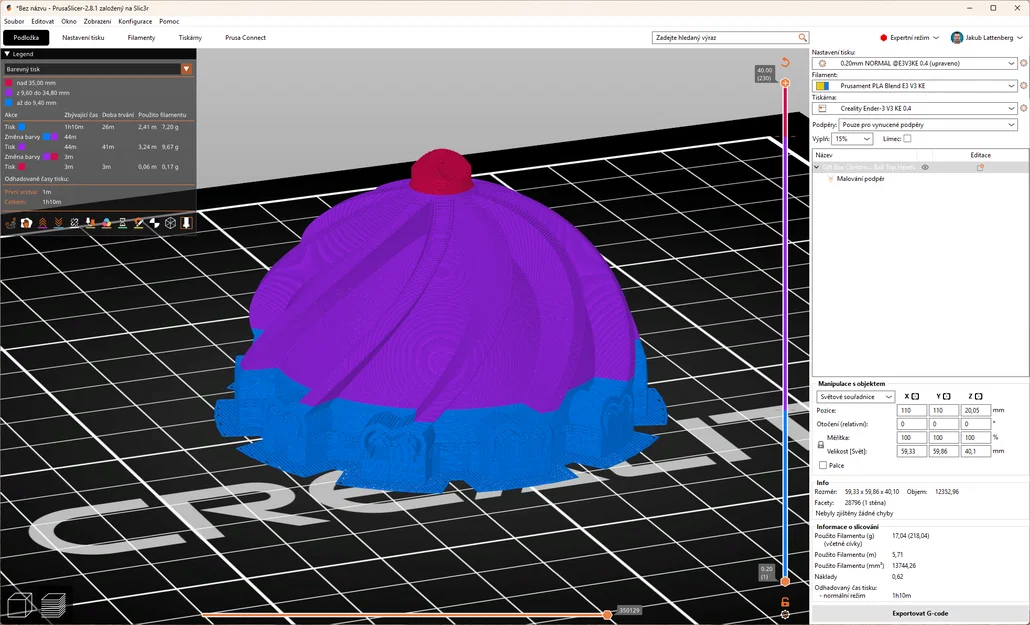The height and width of the screenshot is (625, 1030).
Task: Click the Velikost X field showing 59,33
Action: 912,451
